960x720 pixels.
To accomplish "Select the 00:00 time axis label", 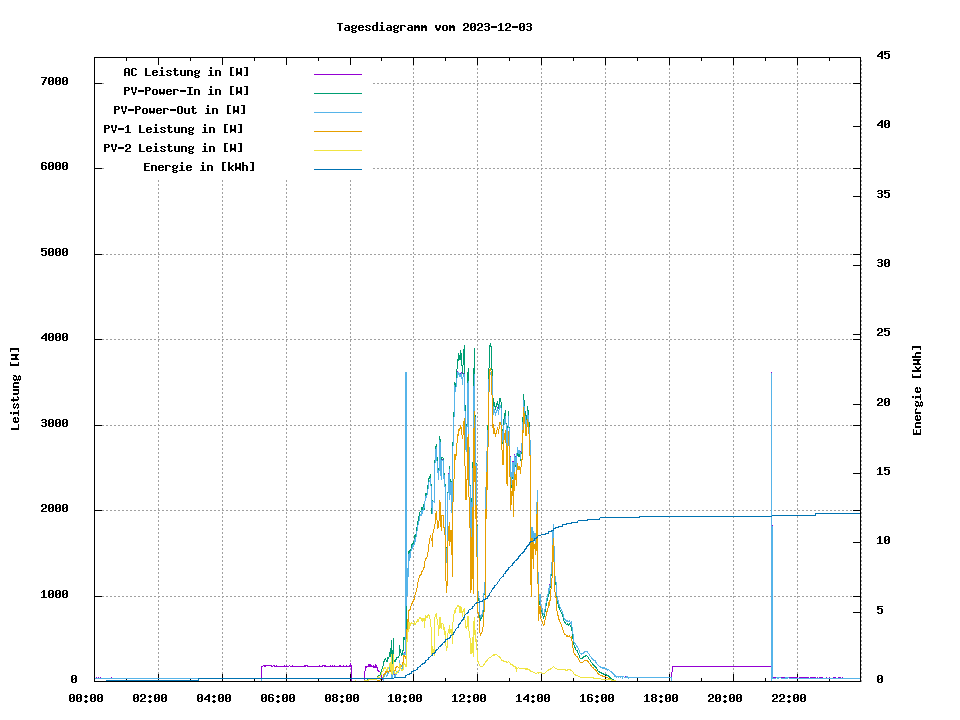I will coord(86,698).
